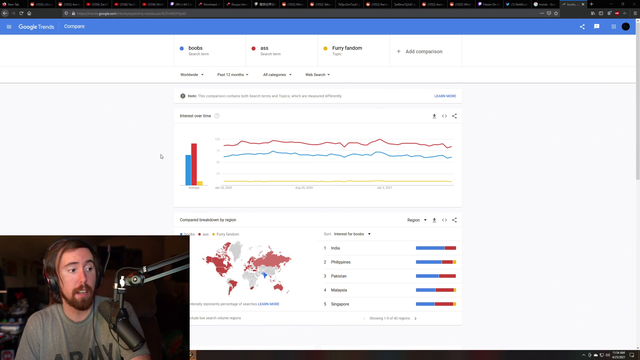Click LEARN MORE below the world map
Viewport: 640px width, 360px height.
[269, 304]
